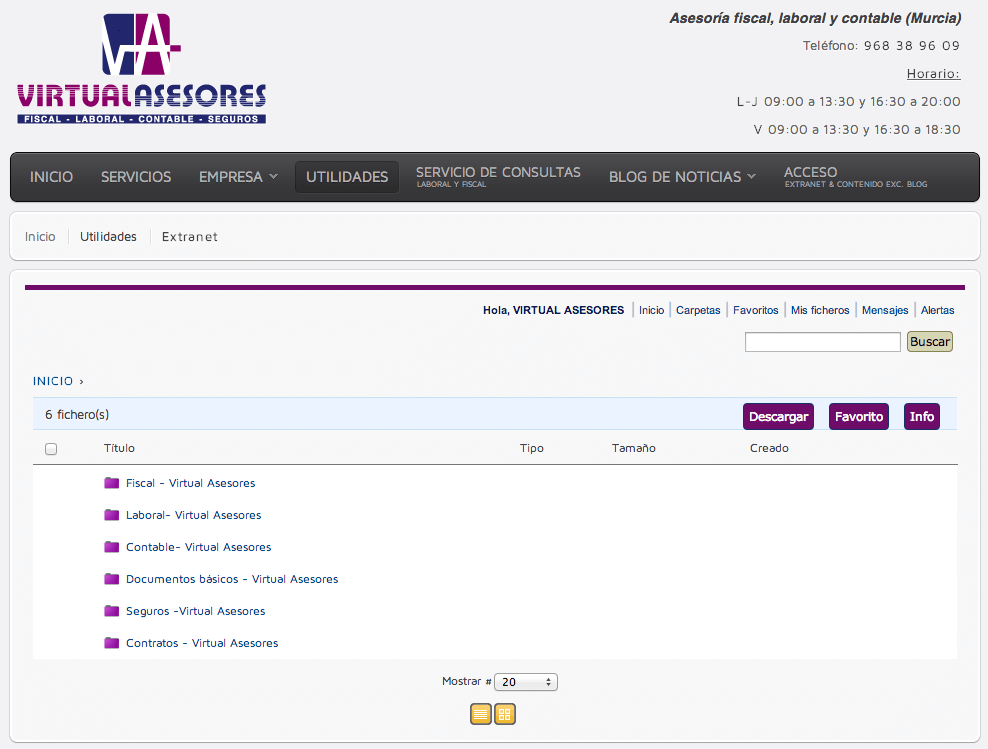Click the INICIO folder path link
Screen dimensions: 988x749
point(53,381)
